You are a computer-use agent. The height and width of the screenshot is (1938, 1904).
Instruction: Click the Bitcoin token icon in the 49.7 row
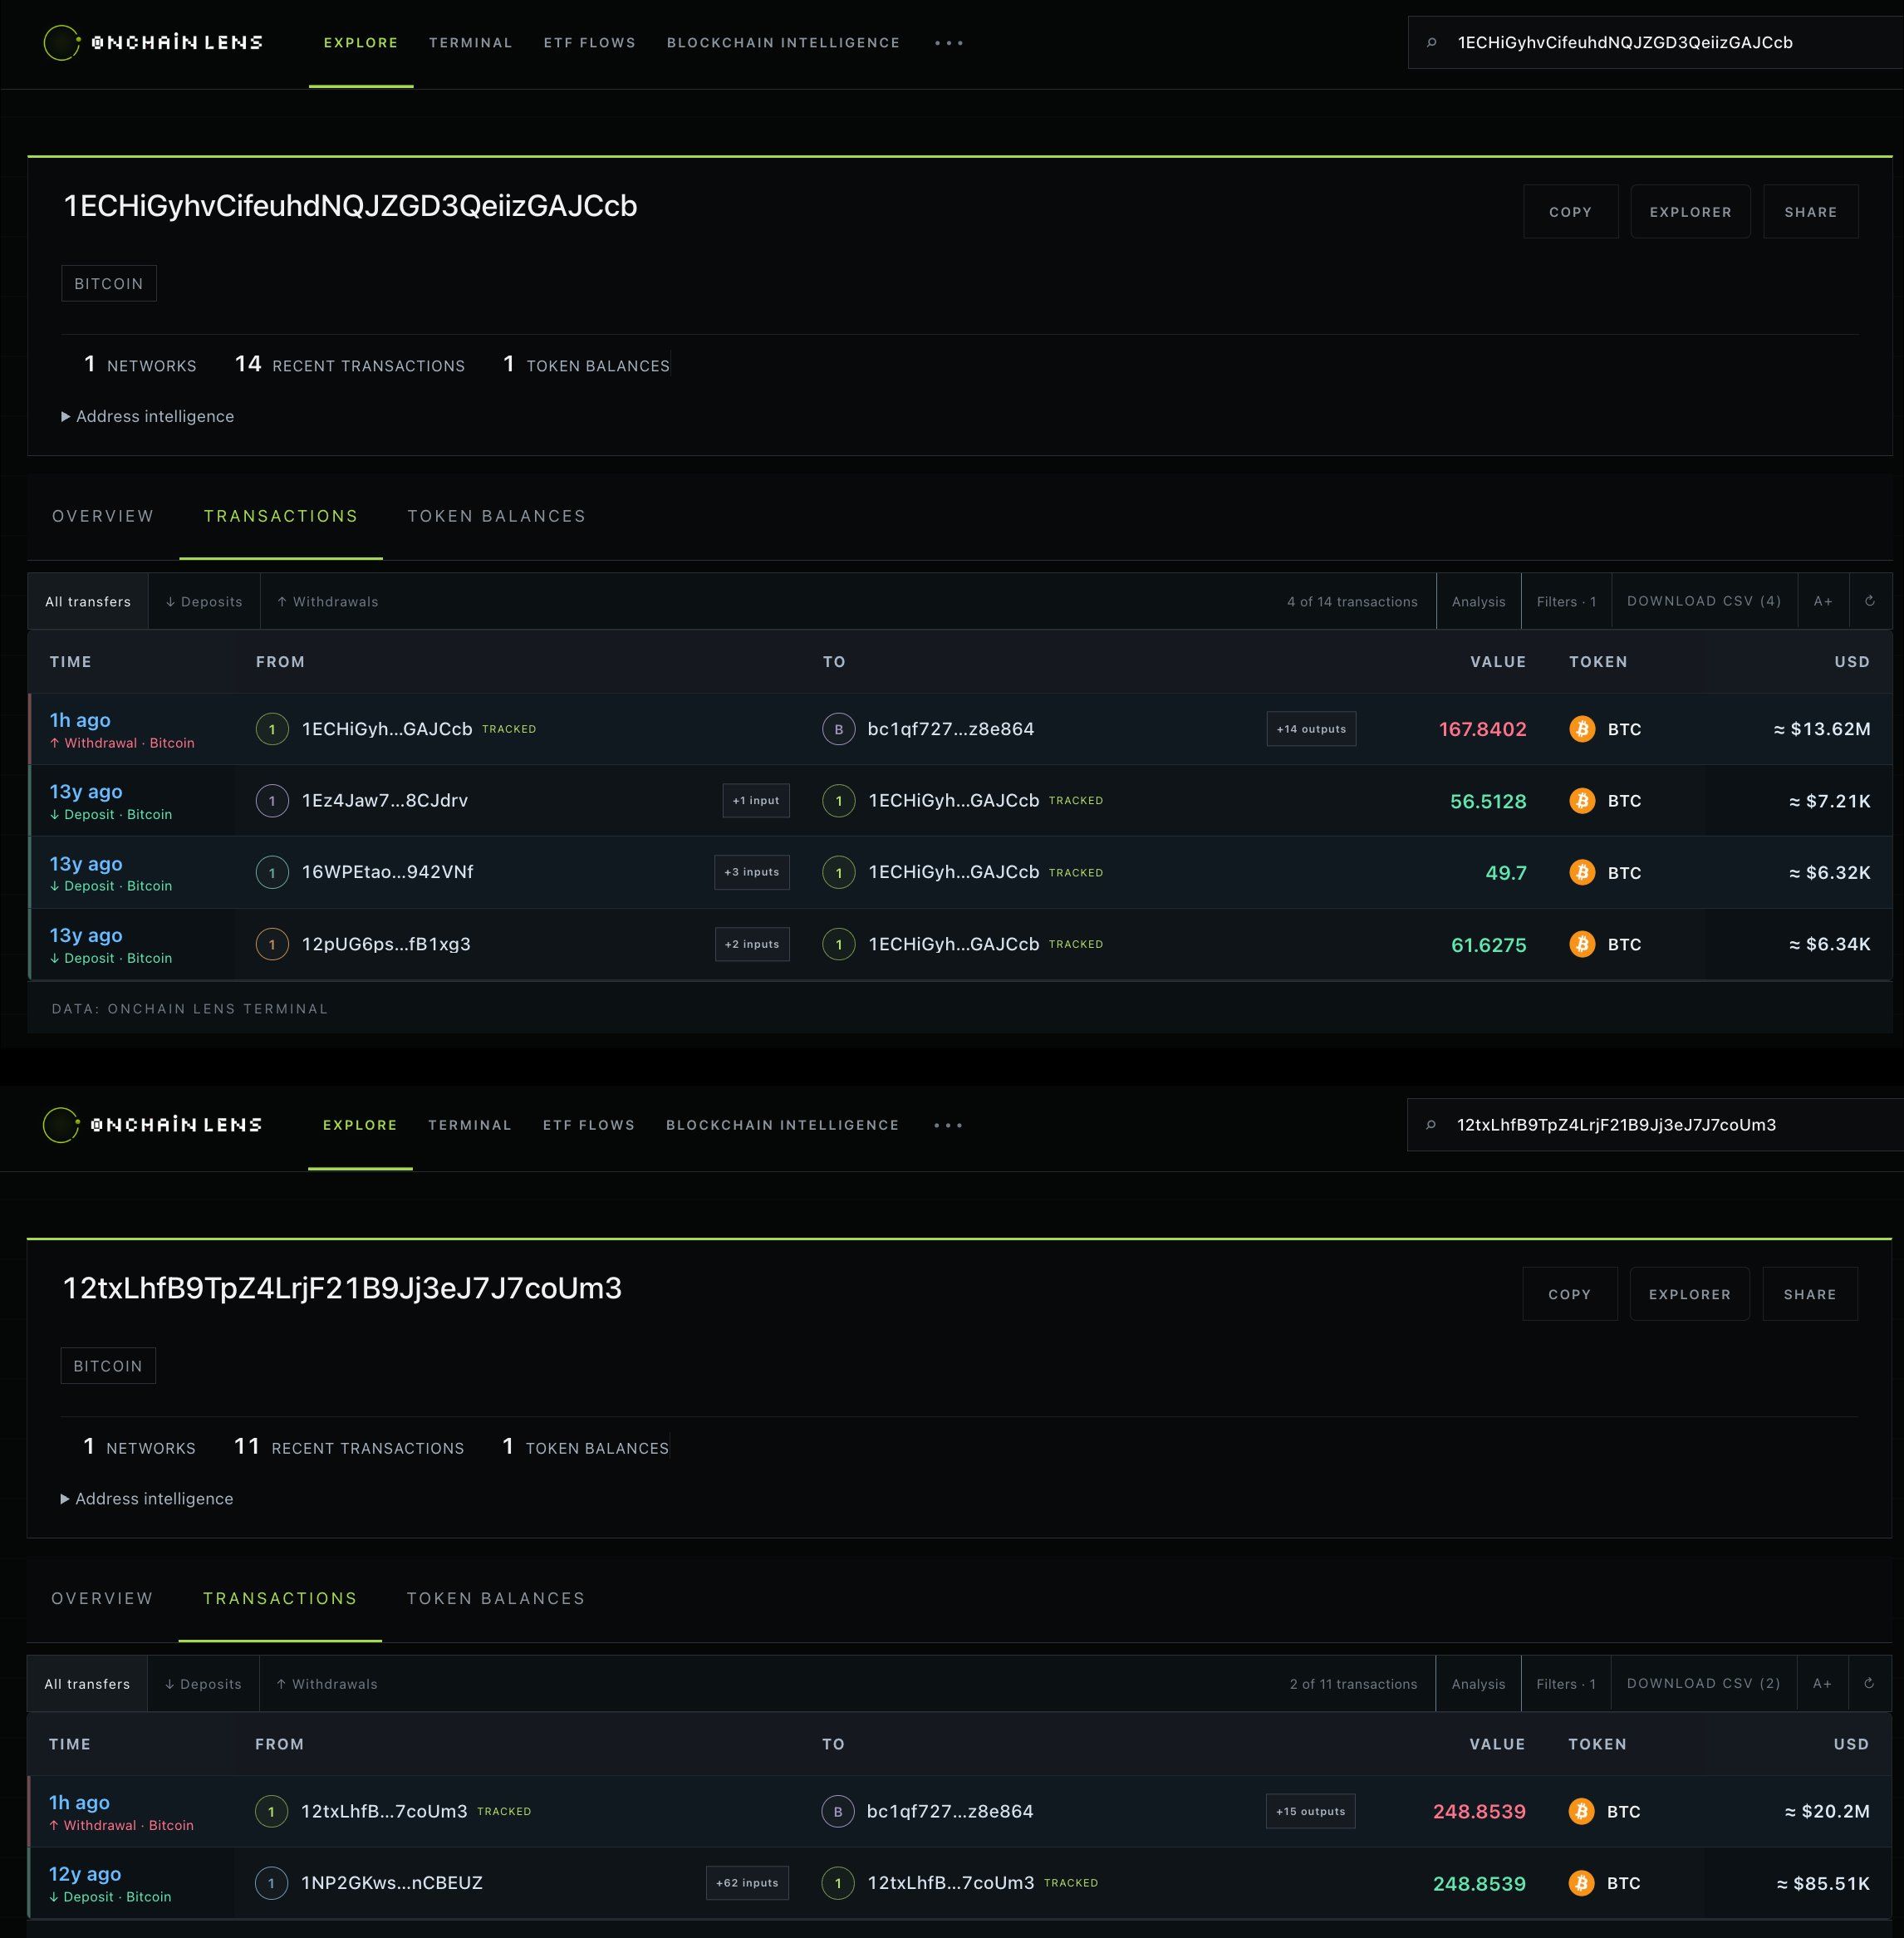1582,872
